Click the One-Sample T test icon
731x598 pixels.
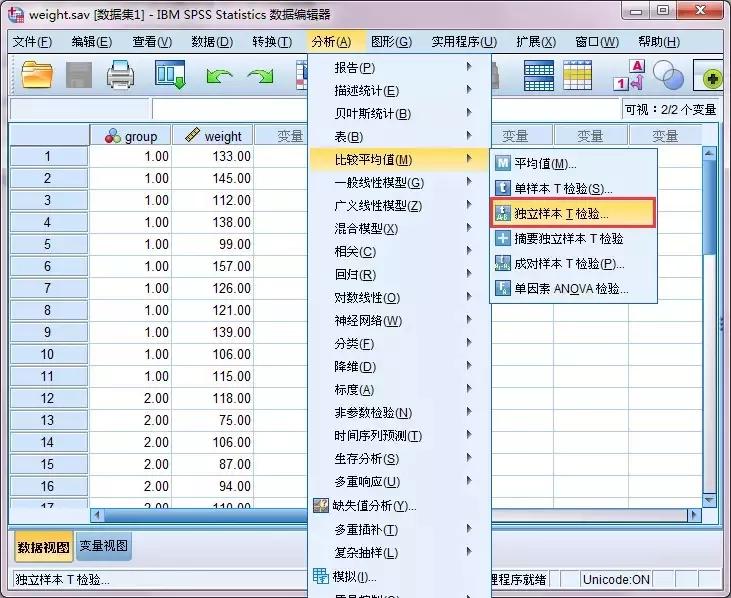503,188
